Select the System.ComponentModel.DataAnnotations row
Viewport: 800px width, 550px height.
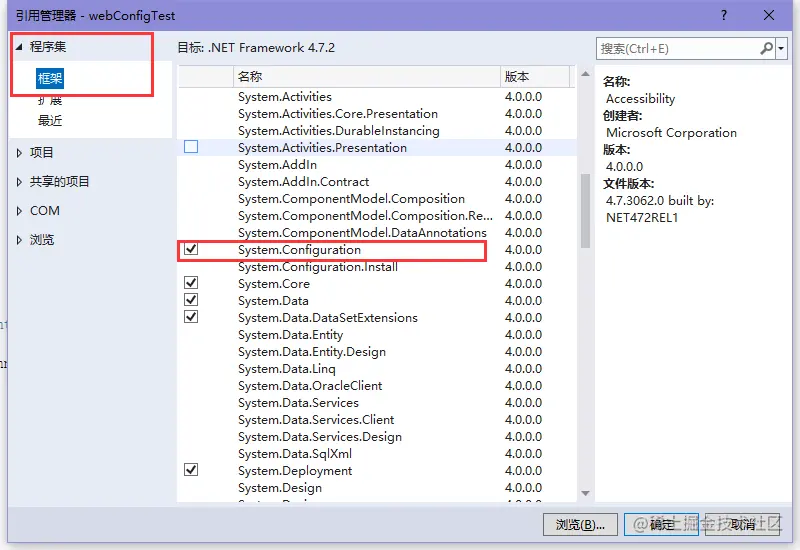(x=377, y=233)
